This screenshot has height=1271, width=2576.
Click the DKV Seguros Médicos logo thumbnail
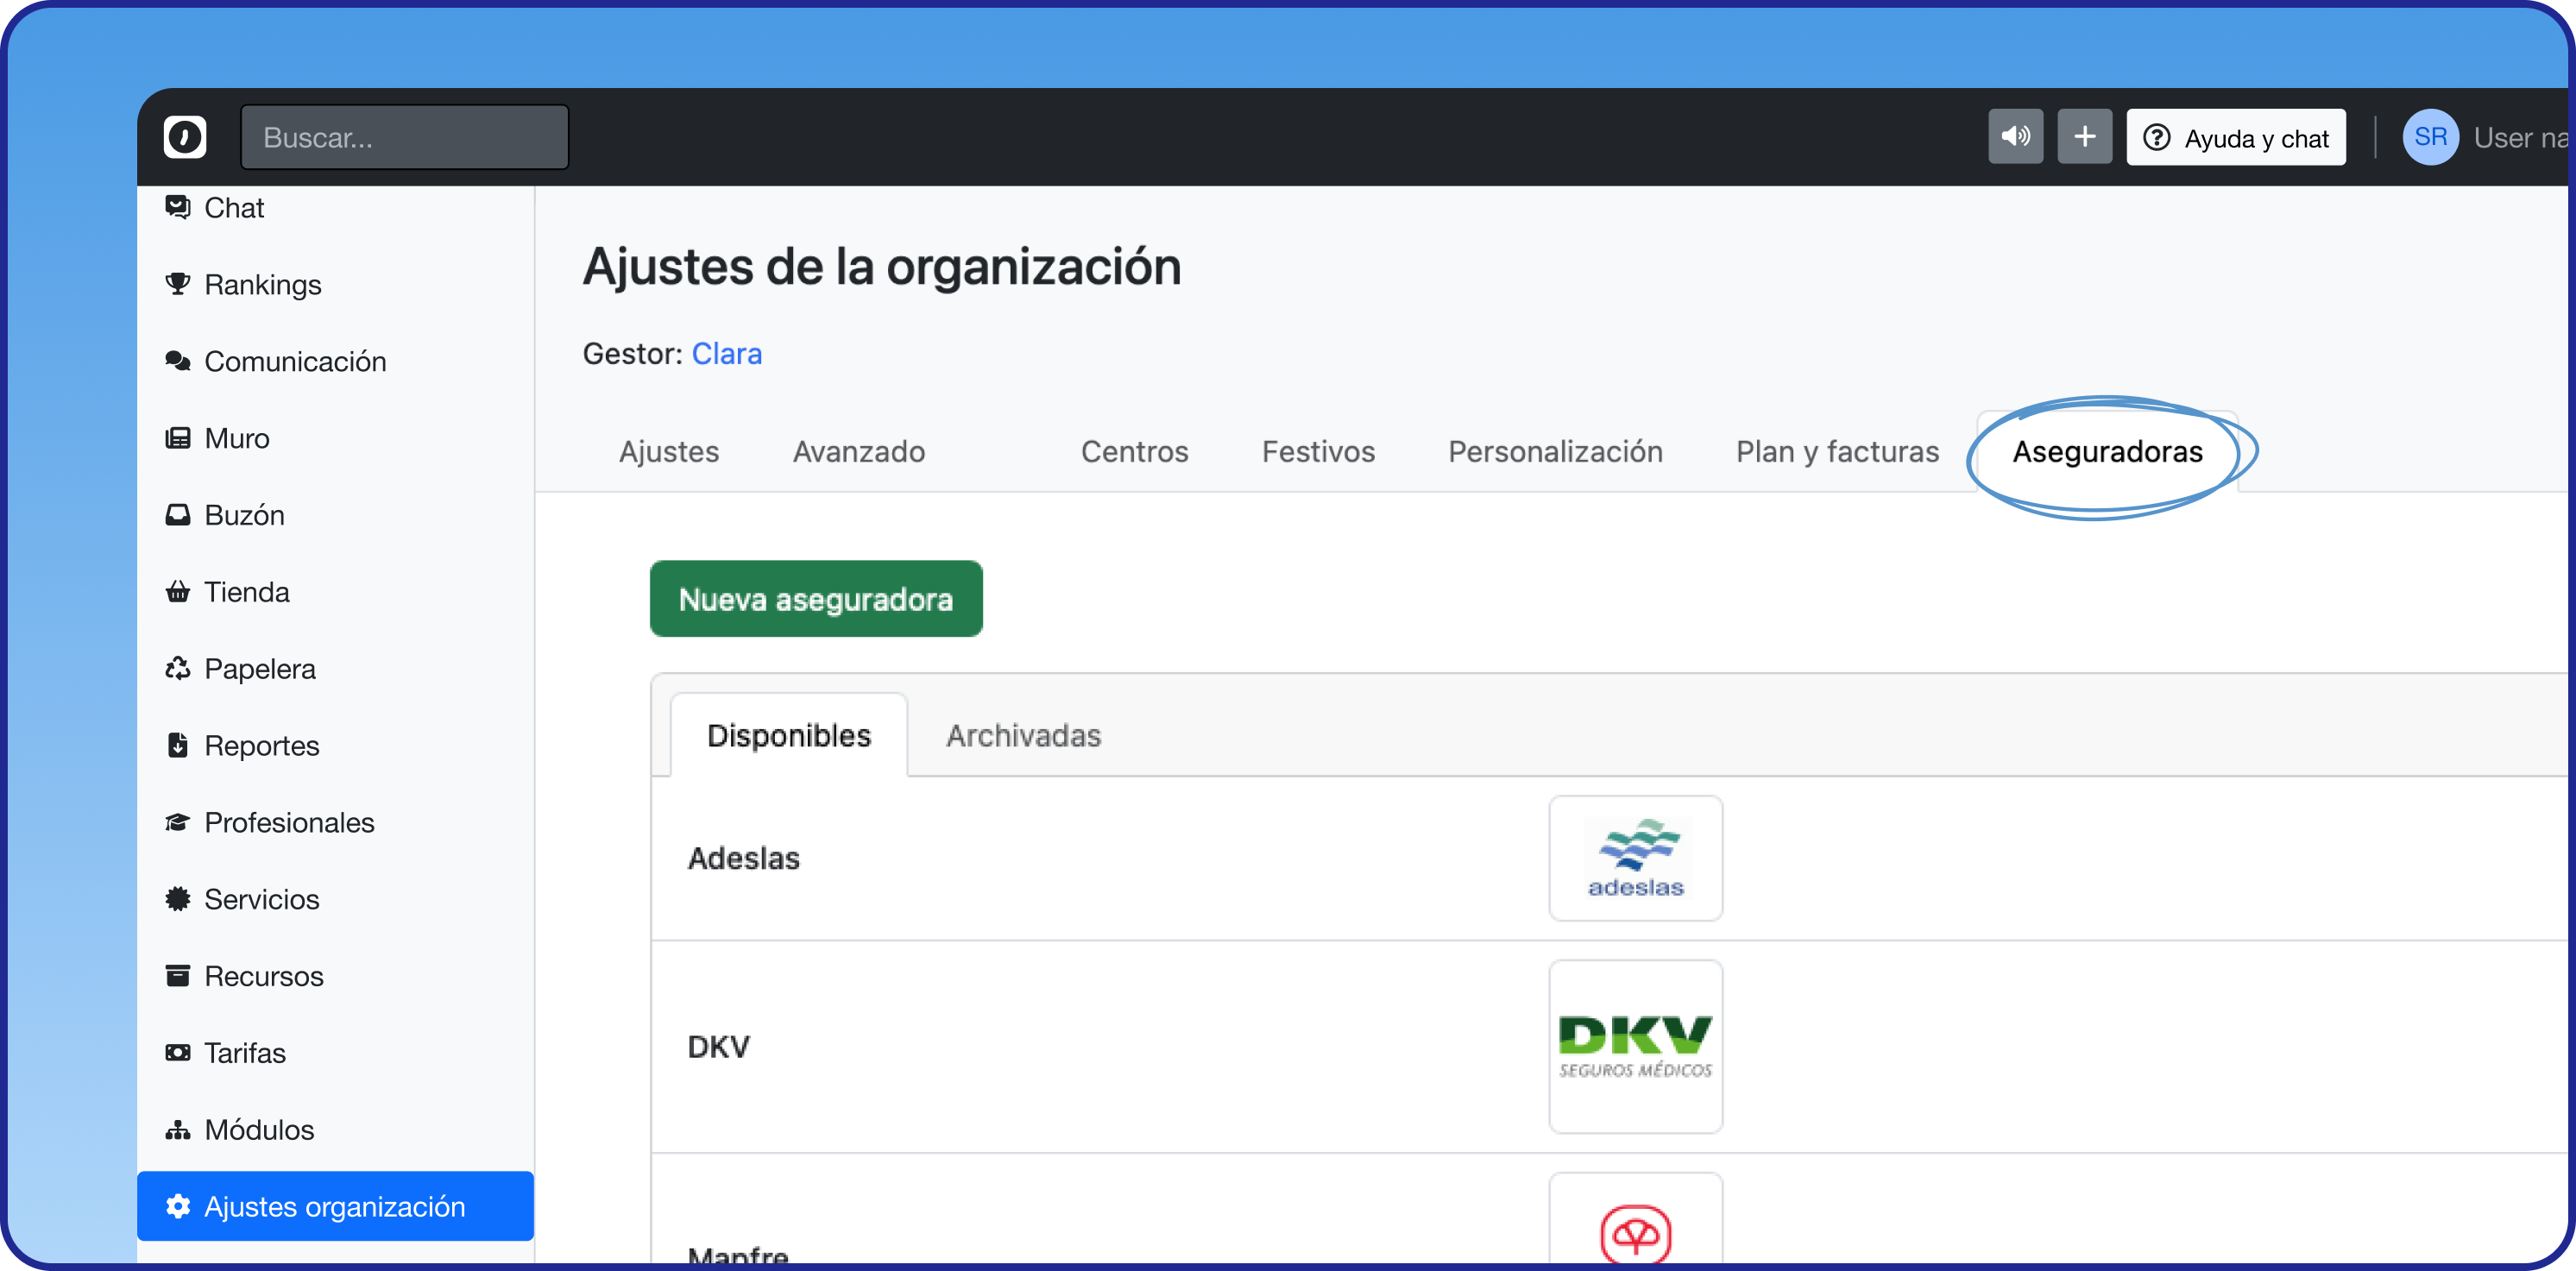[x=1635, y=1047]
